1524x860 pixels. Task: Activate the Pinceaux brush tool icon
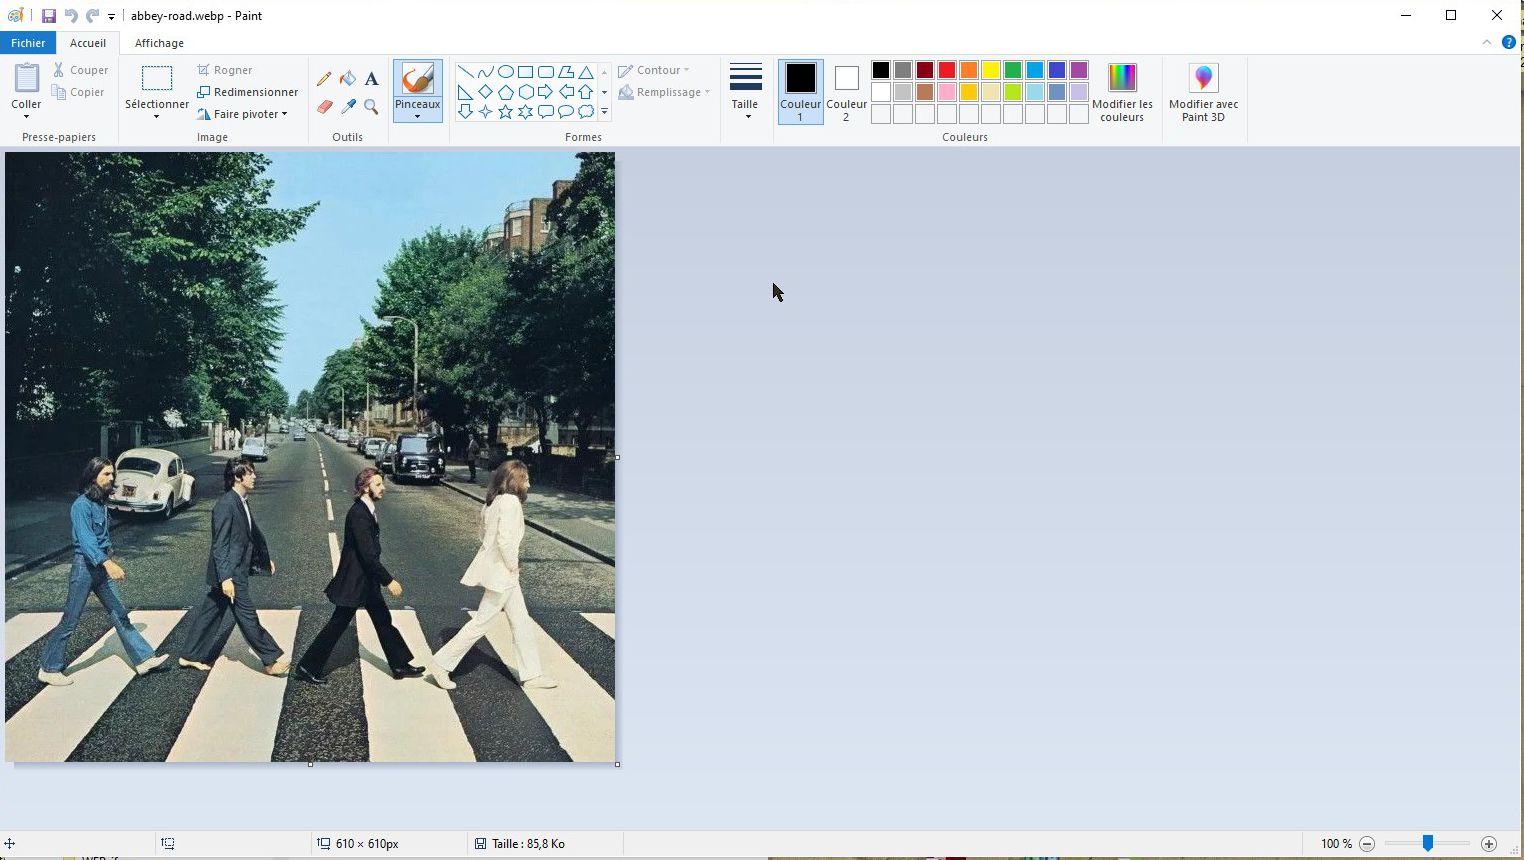(x=417, y=79)
